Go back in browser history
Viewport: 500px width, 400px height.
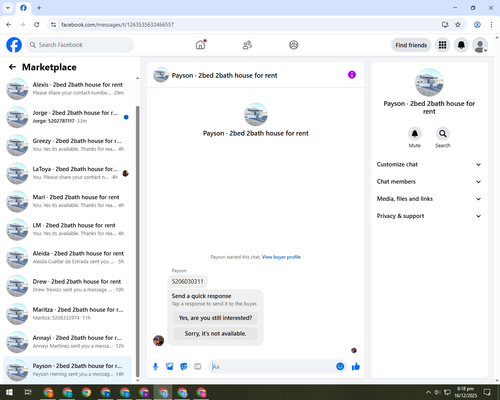point(9,25)
